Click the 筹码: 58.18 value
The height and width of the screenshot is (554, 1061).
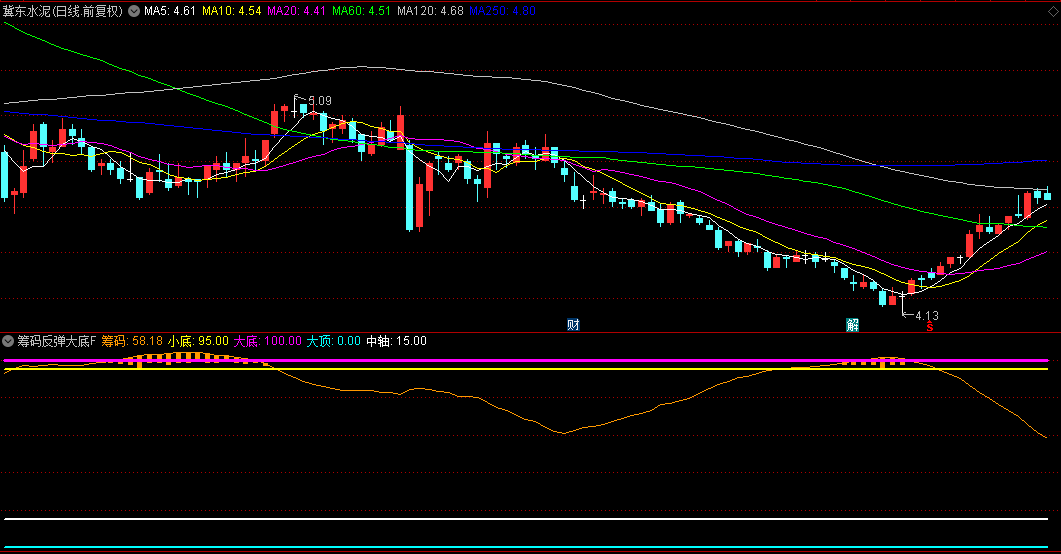point(132,341)
